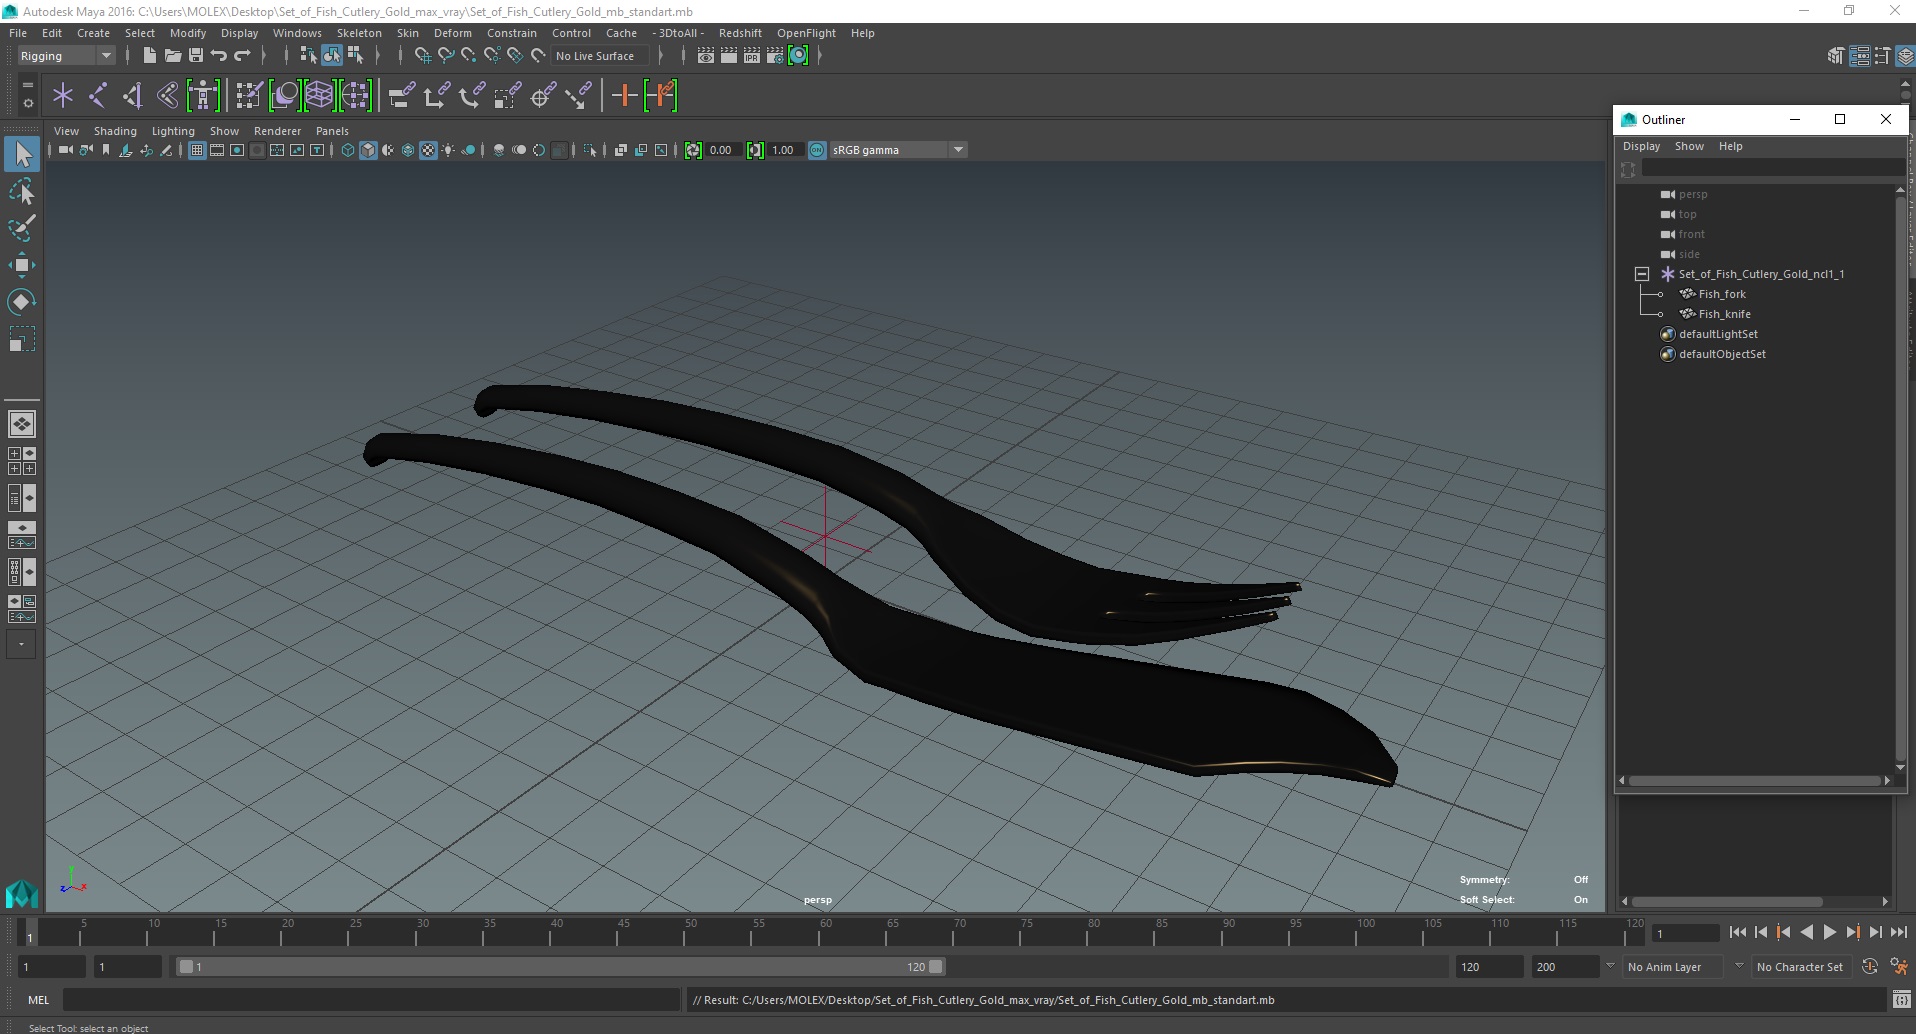Choose the Paint Selection tool

click(x=22, y=228)
